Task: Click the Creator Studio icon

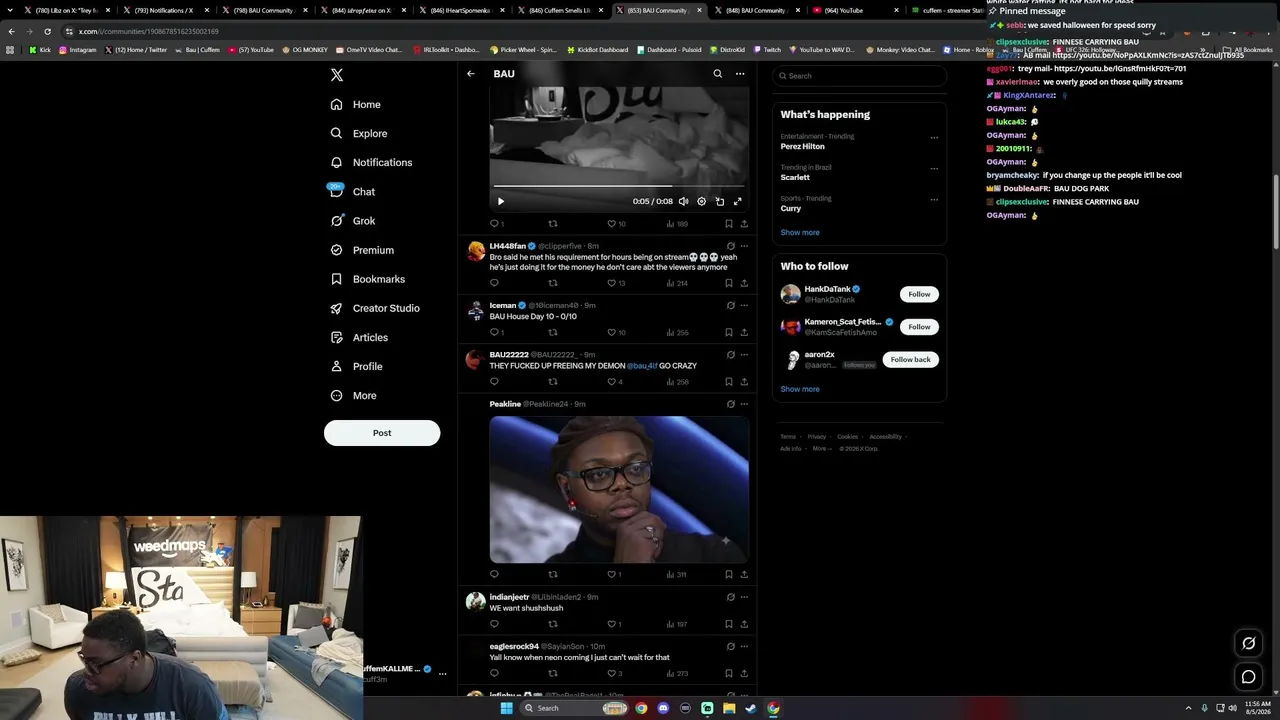Action: tap(336, 308)
